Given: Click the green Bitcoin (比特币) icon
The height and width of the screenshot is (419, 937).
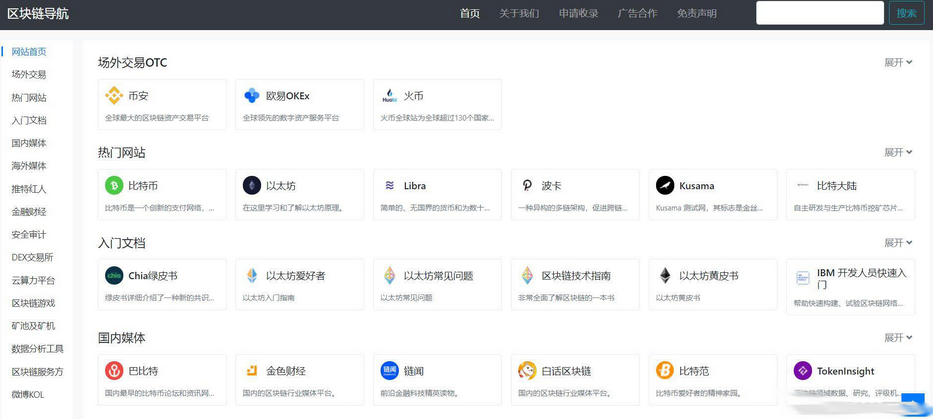Looking at the screenshot, I should click(x=114, y=186).
